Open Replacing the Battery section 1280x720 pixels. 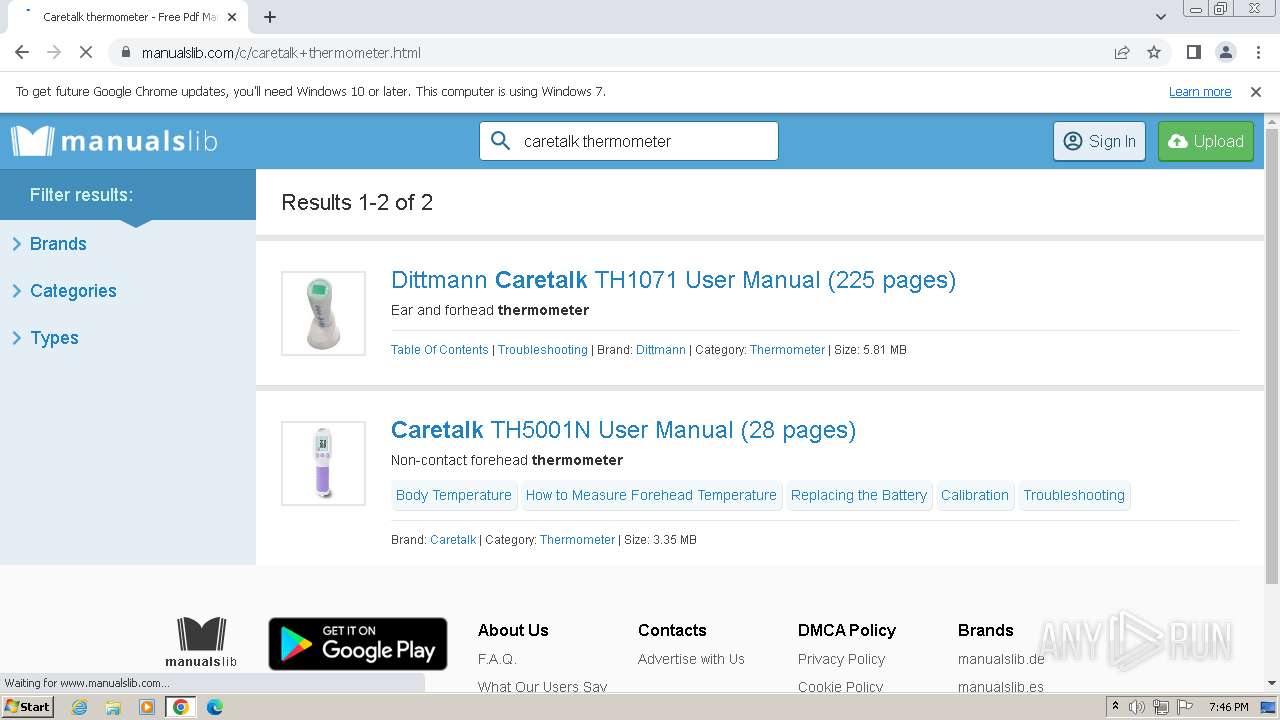tap(859, 495)
